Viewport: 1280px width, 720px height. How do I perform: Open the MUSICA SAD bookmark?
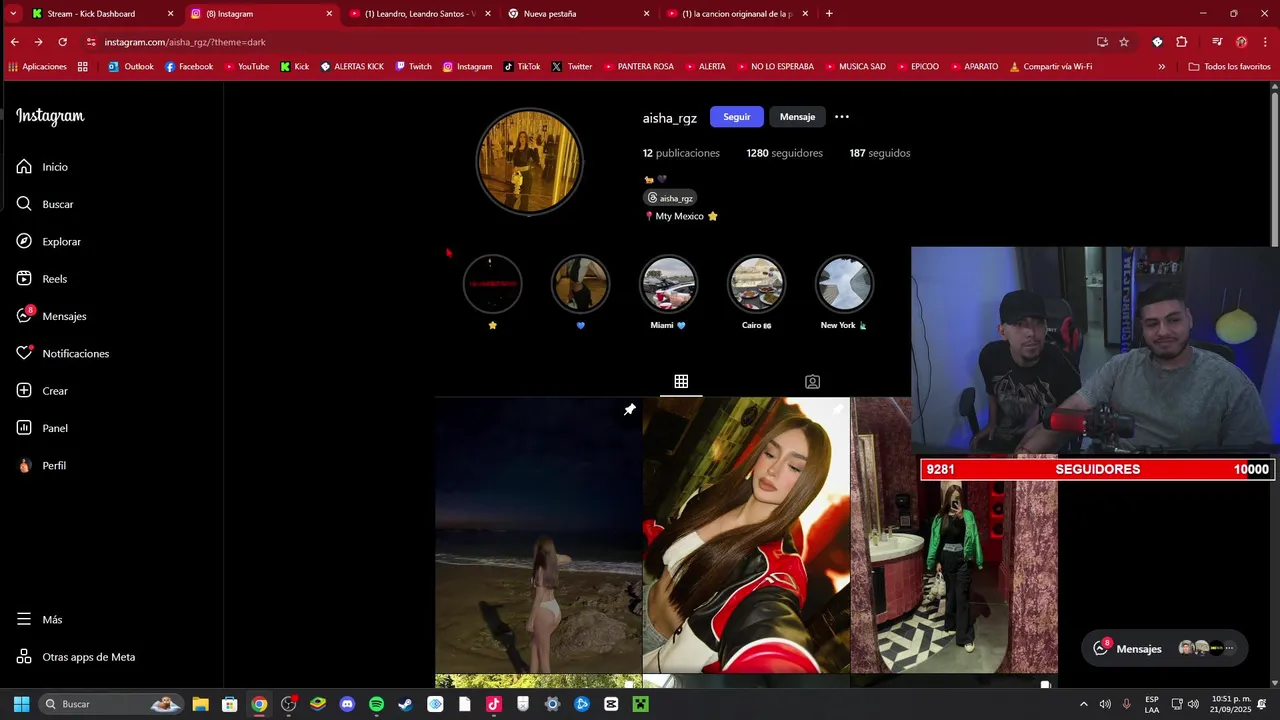tap(855, 67)
